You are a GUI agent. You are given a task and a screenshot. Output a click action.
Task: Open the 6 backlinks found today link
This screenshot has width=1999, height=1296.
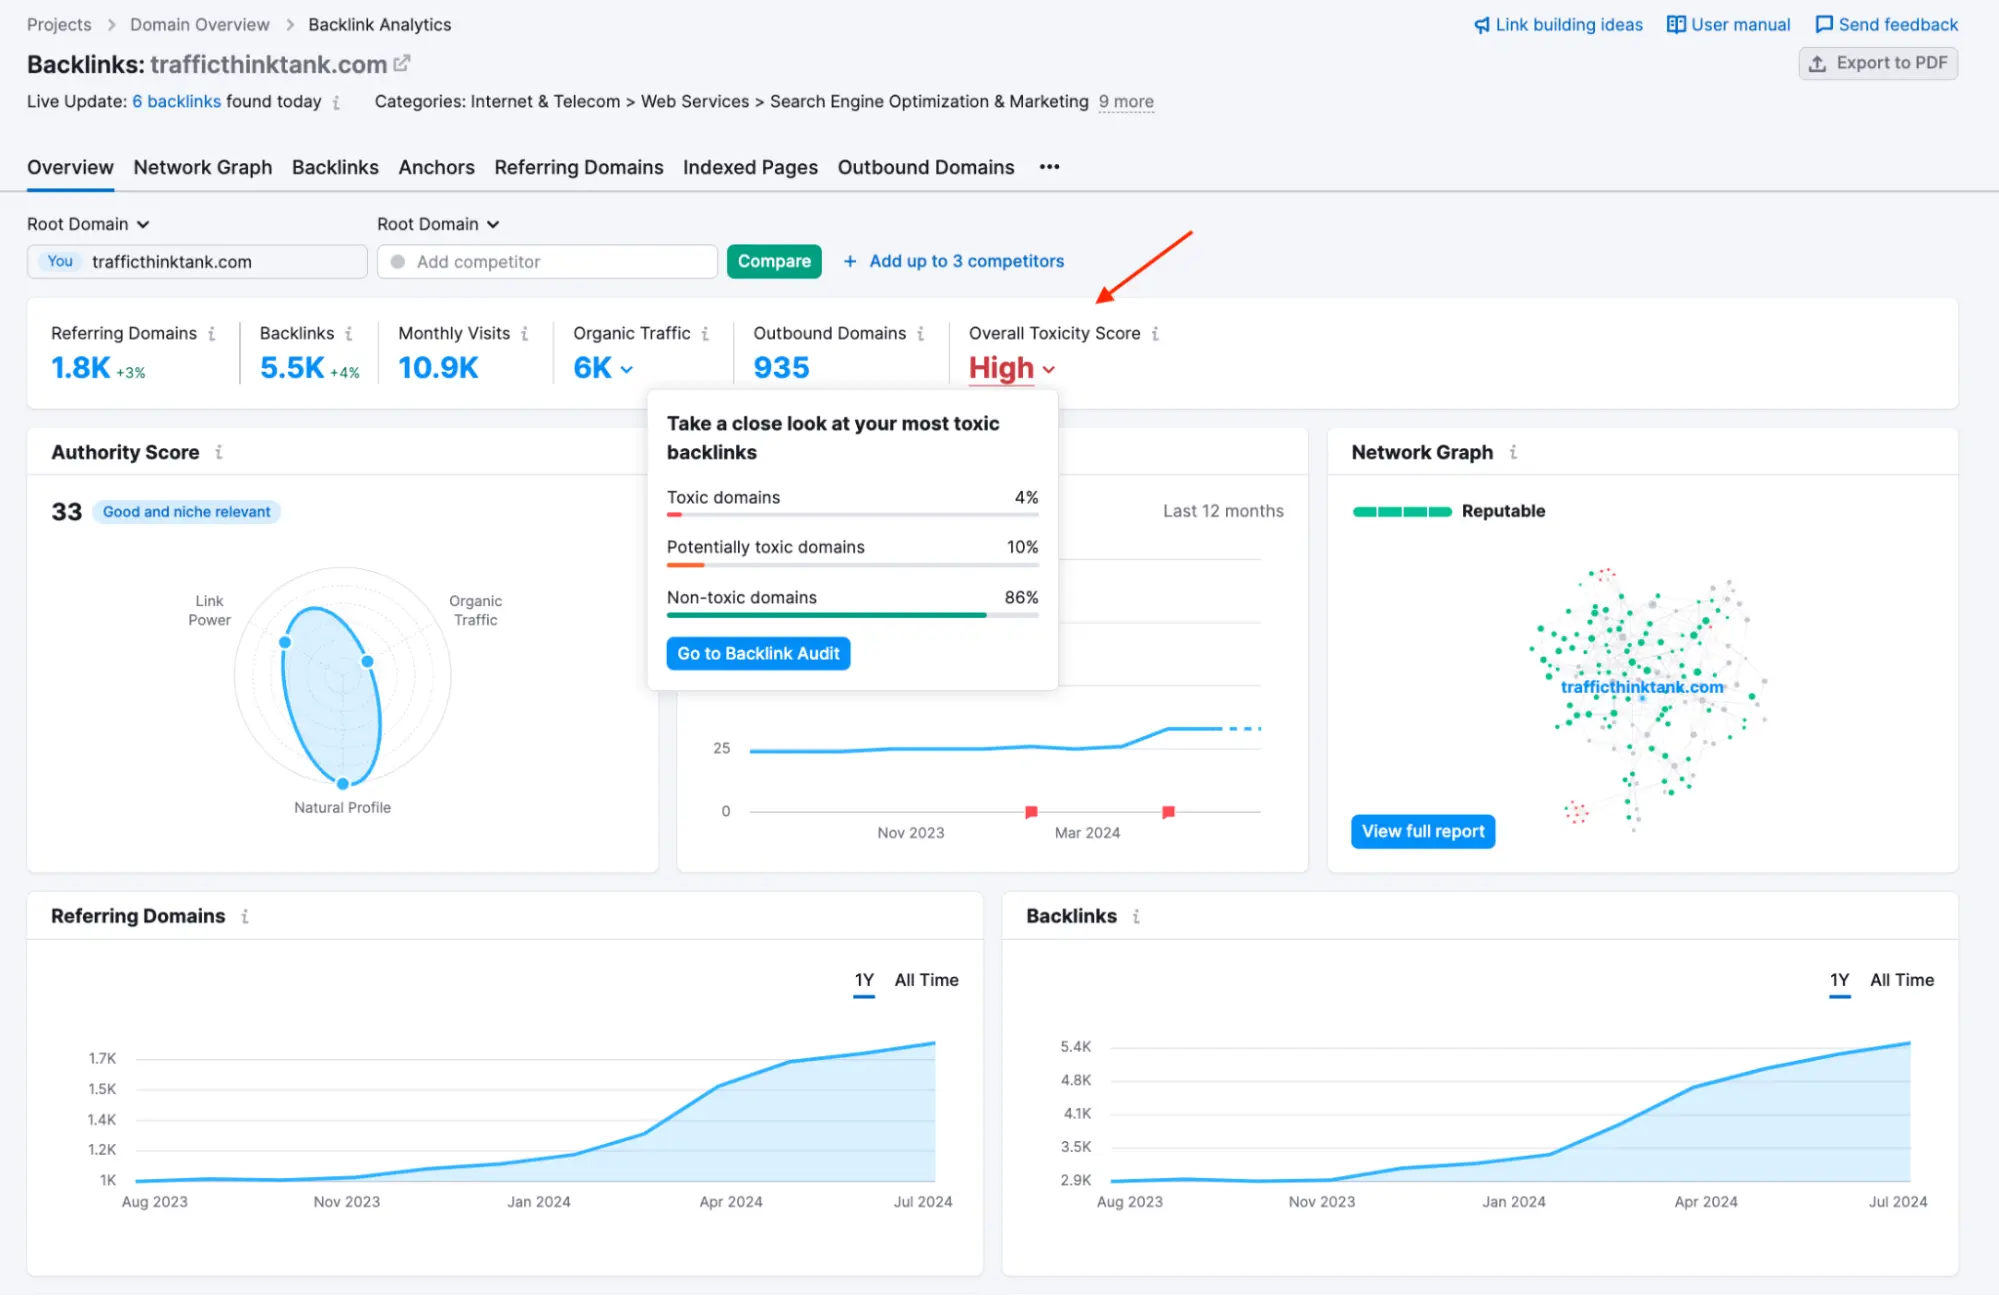click(x=177, y=101)
